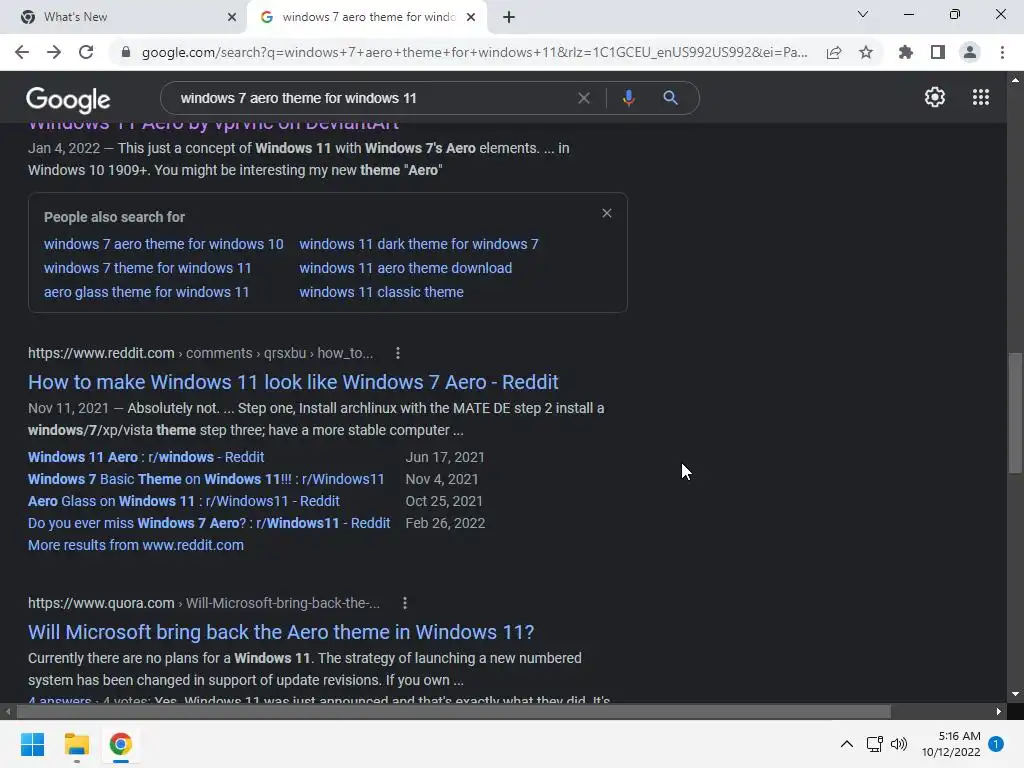Viewport: 1024px width, 768px height.
Task: Bookmark this tab with star icon
Action: pyautogui.click(x=866, y=52)
